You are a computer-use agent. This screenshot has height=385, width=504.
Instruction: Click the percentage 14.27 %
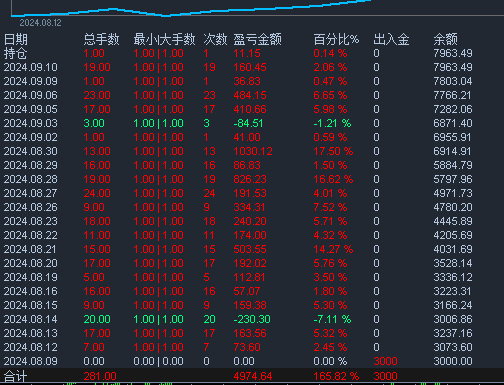[333, 249]
